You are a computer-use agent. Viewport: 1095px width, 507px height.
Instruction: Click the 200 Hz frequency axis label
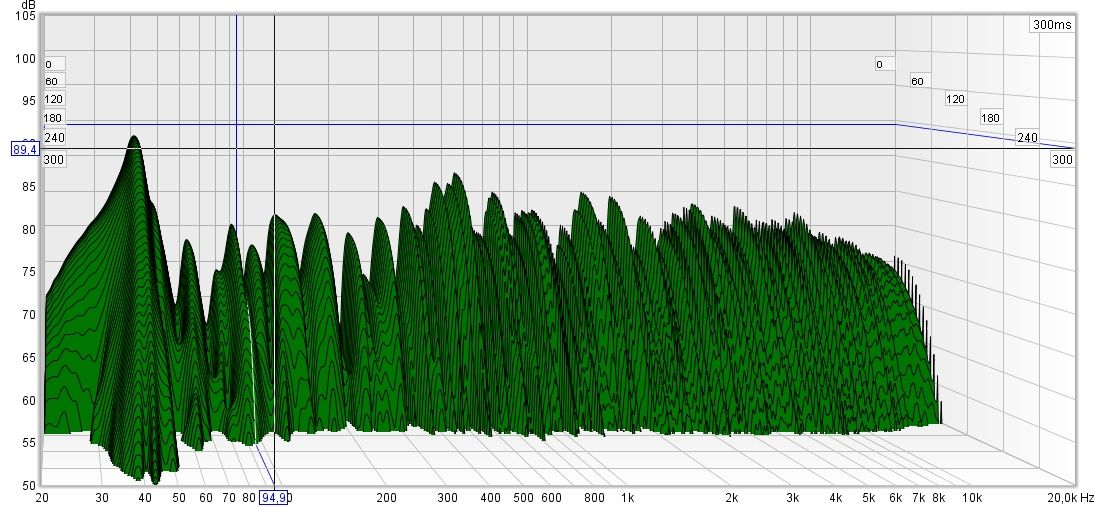pos(386,498)
